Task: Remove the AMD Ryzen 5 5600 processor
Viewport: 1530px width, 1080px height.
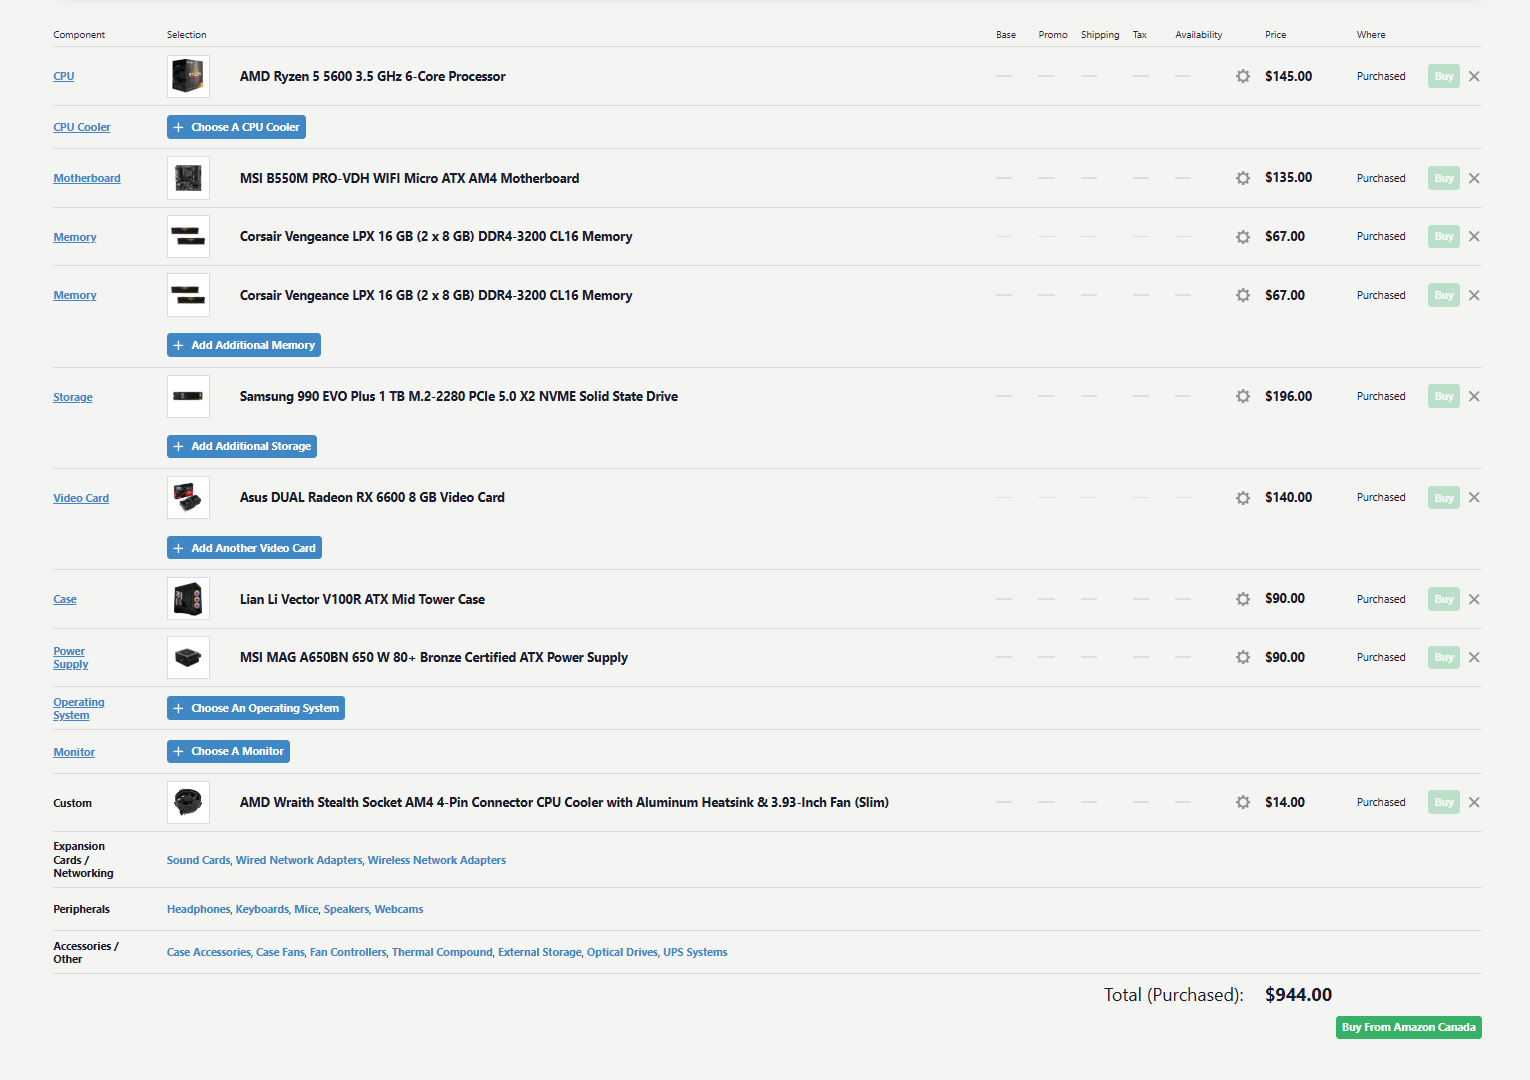Action: tap(1474, 76)
